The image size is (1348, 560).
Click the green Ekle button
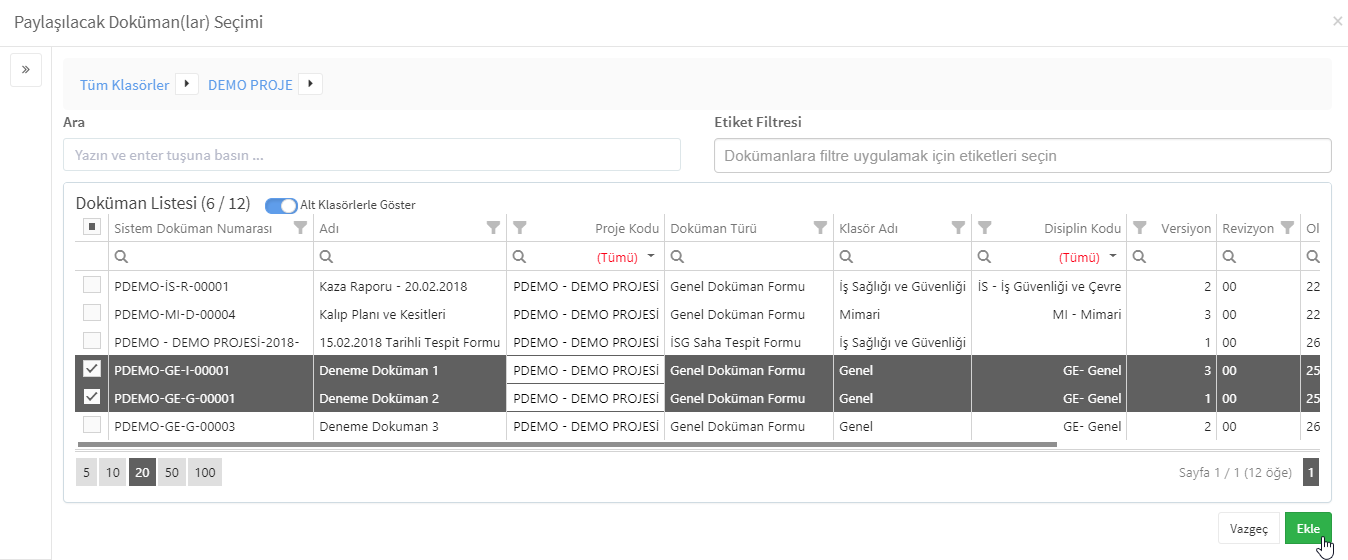tap(1308, 529)
